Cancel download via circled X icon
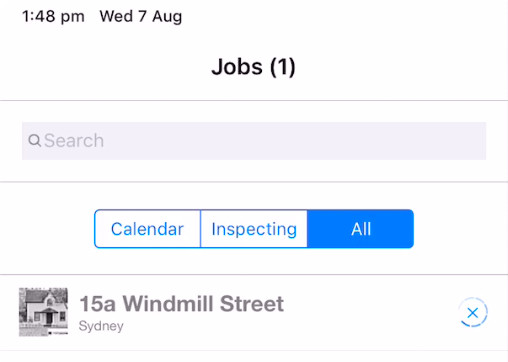Viewport: 508px width, 362px height. point(473,313)
